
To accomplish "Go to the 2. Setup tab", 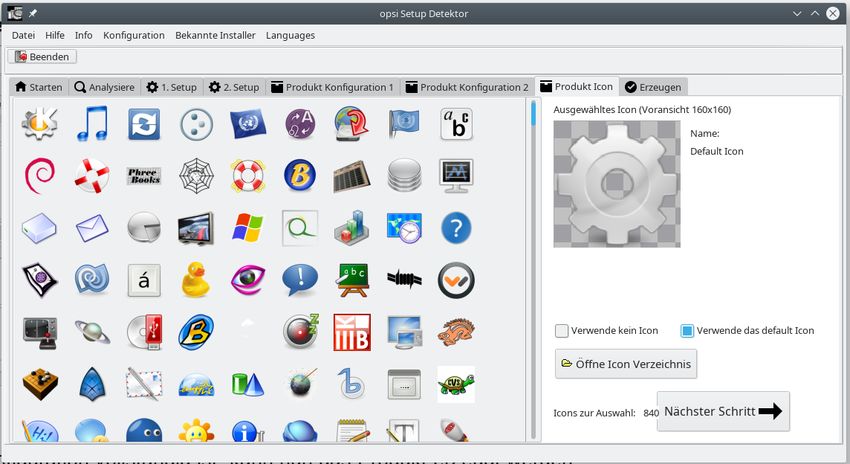I will [234, 87].
